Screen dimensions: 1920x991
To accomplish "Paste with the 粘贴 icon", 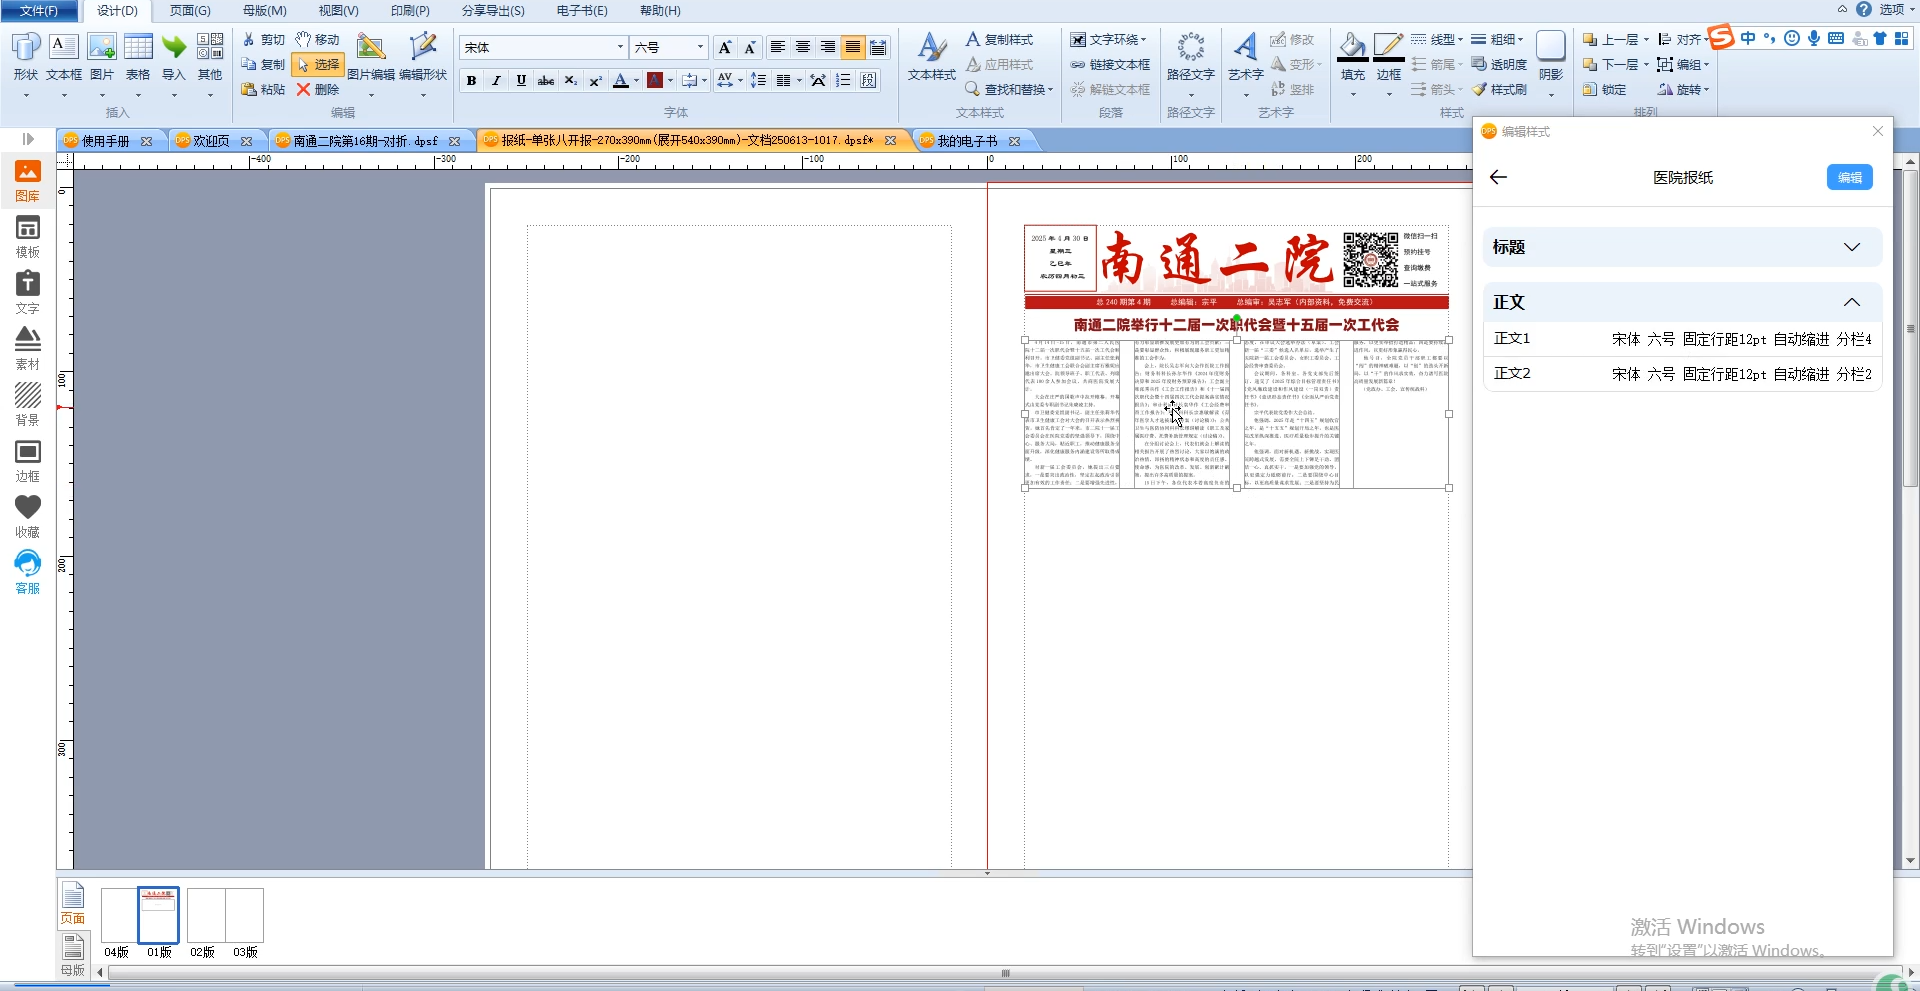I will (264, 90).
